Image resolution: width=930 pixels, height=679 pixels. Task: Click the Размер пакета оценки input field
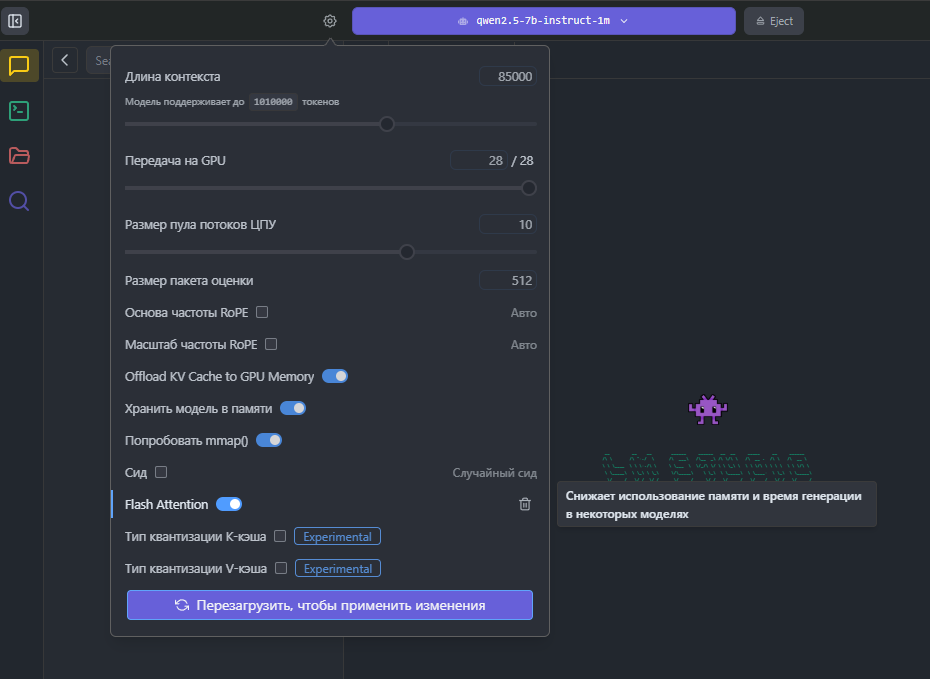coord(508,281)
